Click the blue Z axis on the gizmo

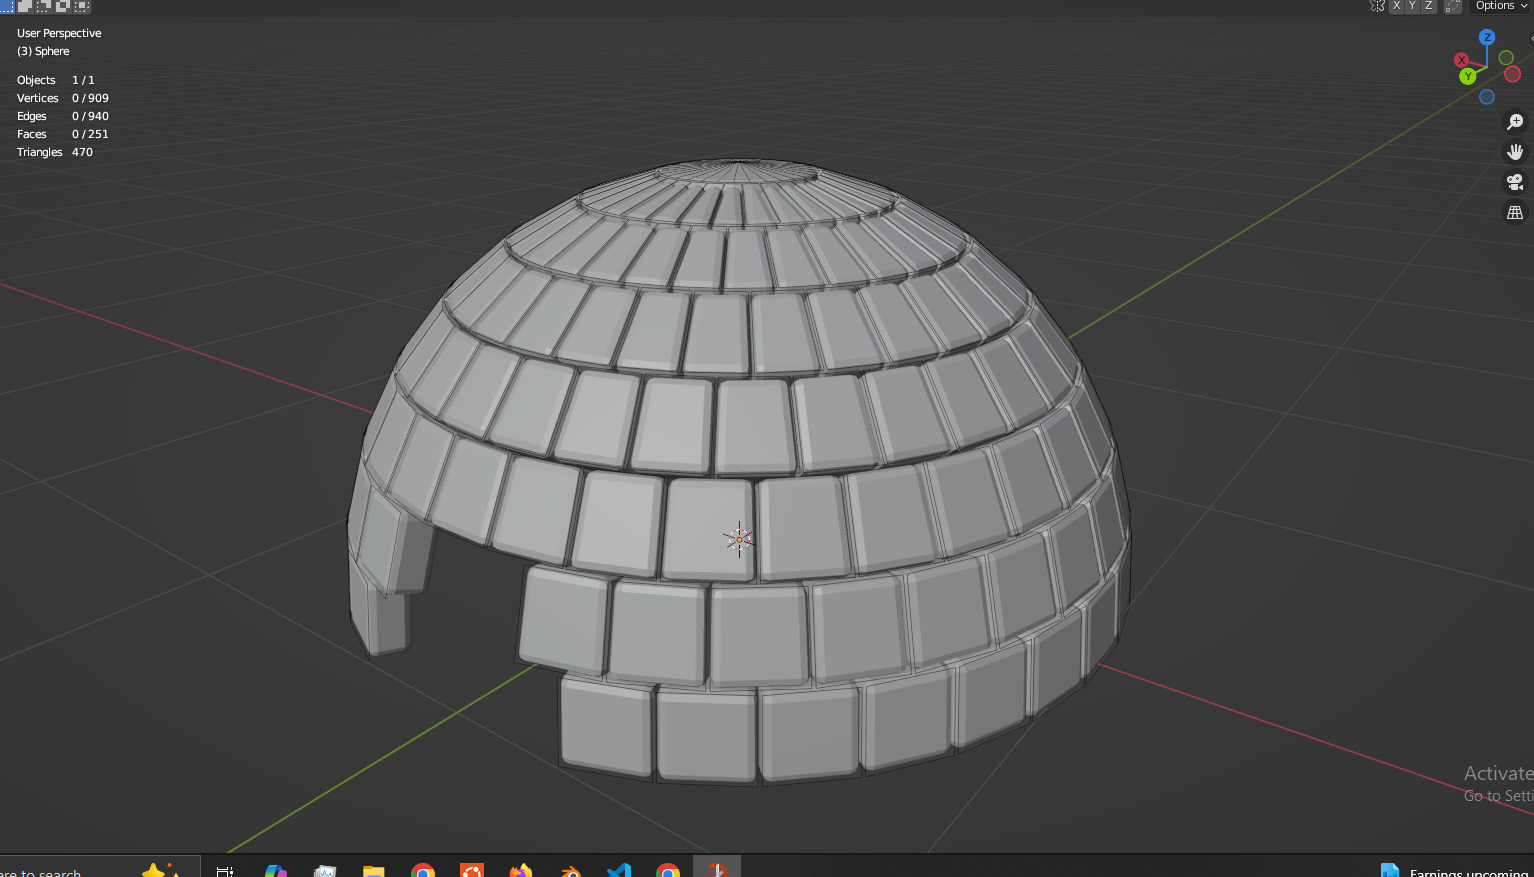coord(1487,37)
